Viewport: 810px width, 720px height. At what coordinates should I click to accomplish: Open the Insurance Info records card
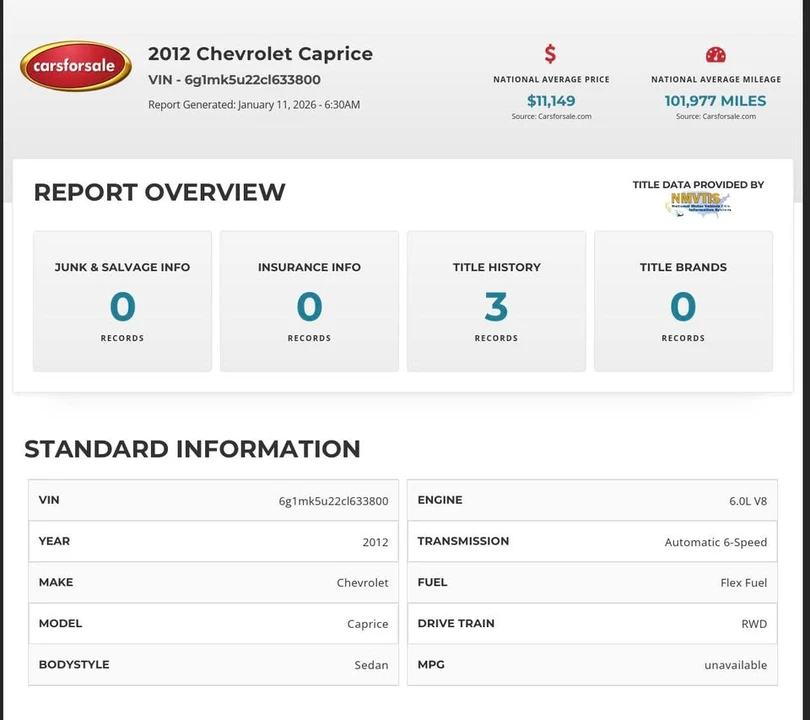click(309, 301)
